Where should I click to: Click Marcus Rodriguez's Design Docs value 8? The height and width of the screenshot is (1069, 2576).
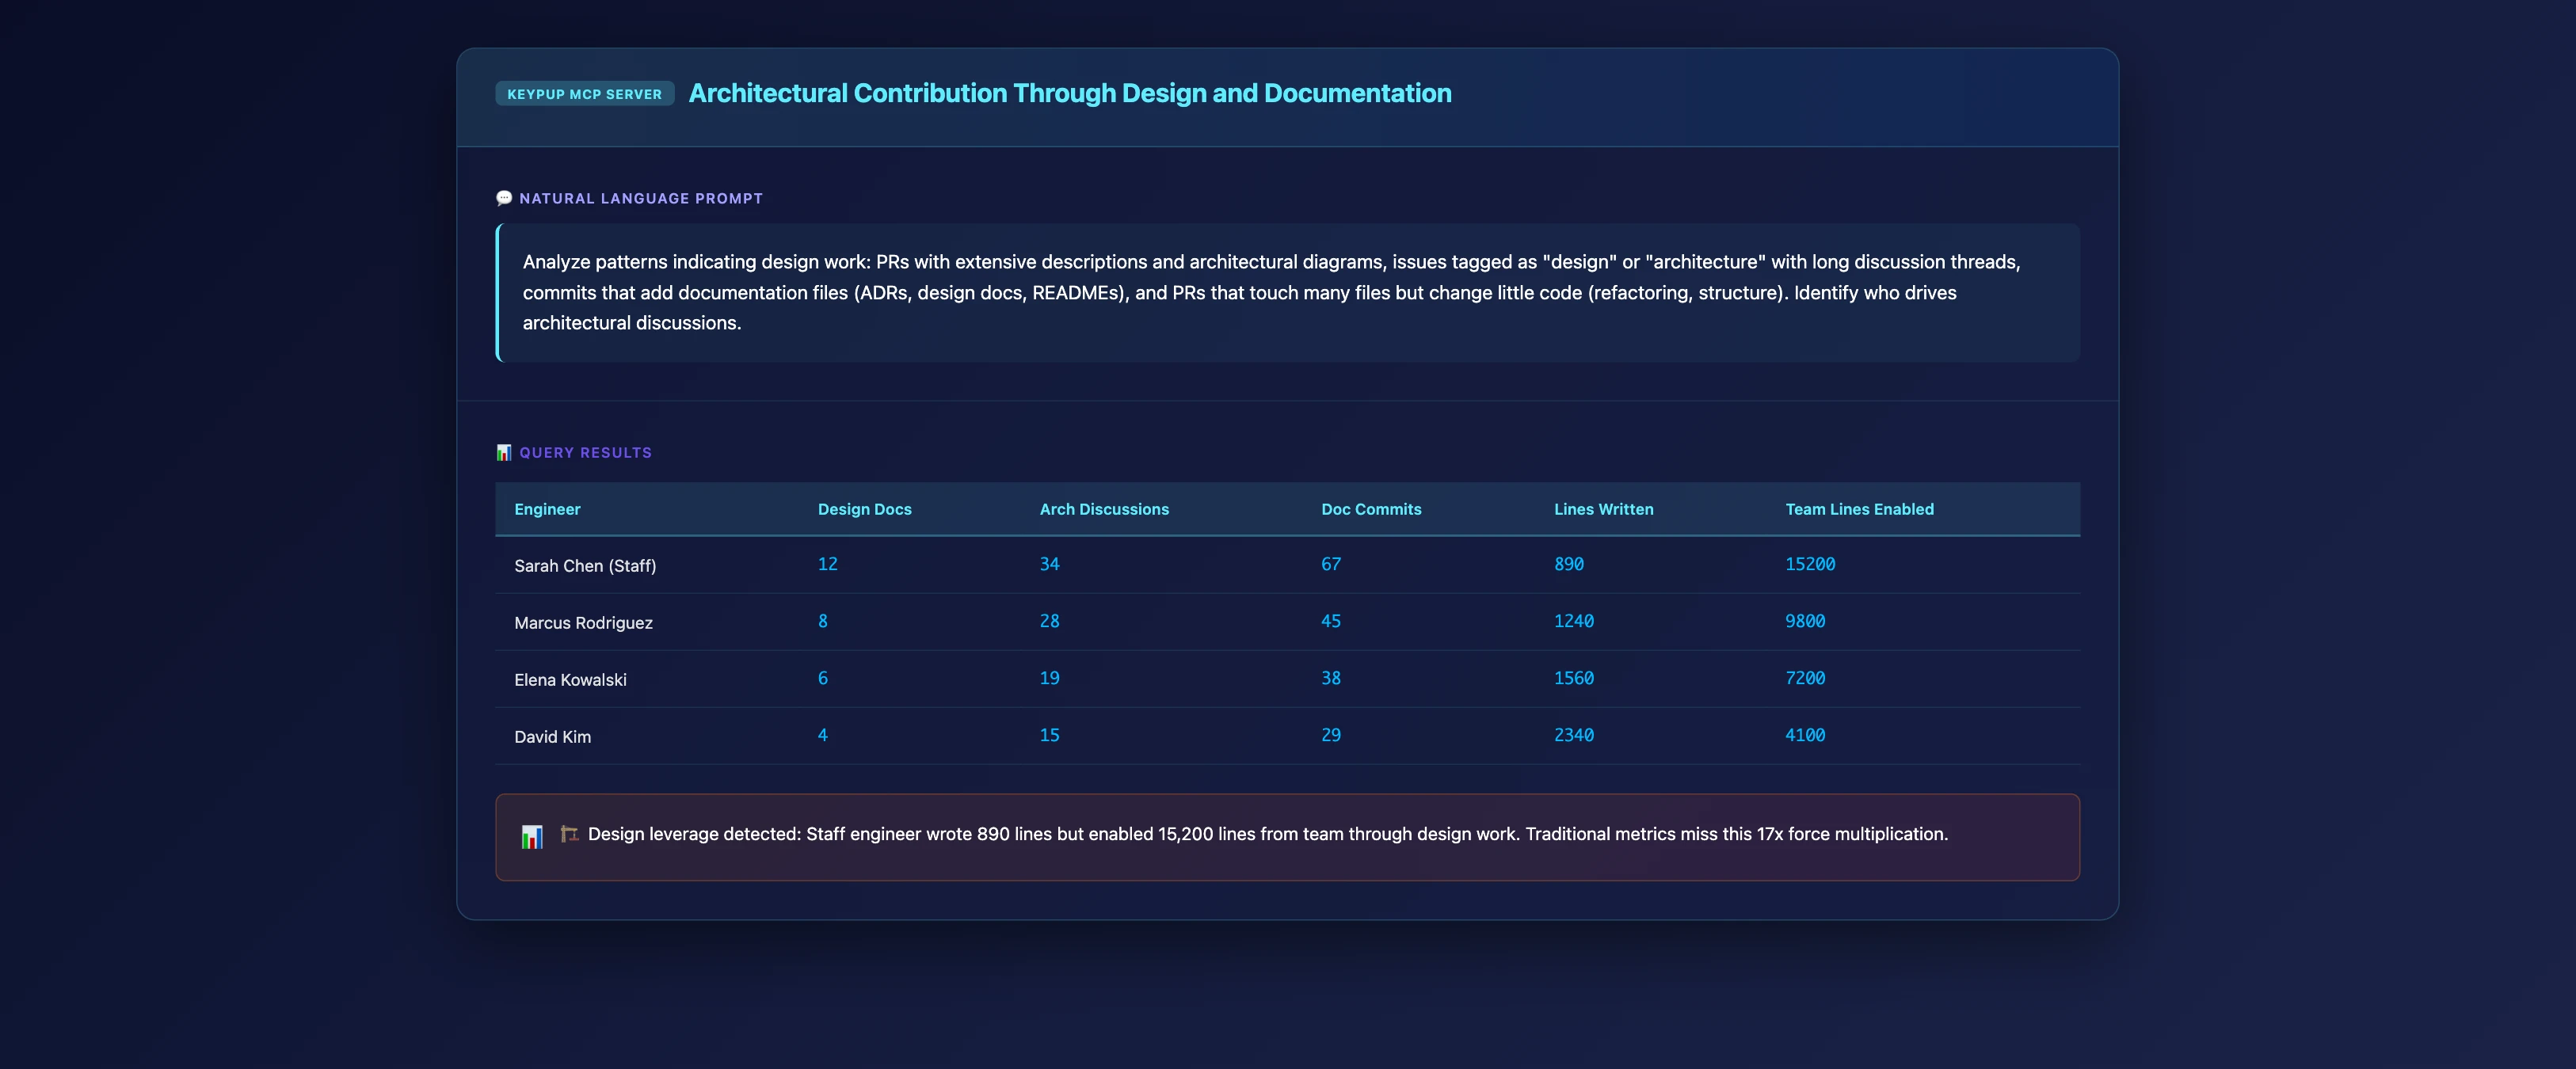coord(823,621)
